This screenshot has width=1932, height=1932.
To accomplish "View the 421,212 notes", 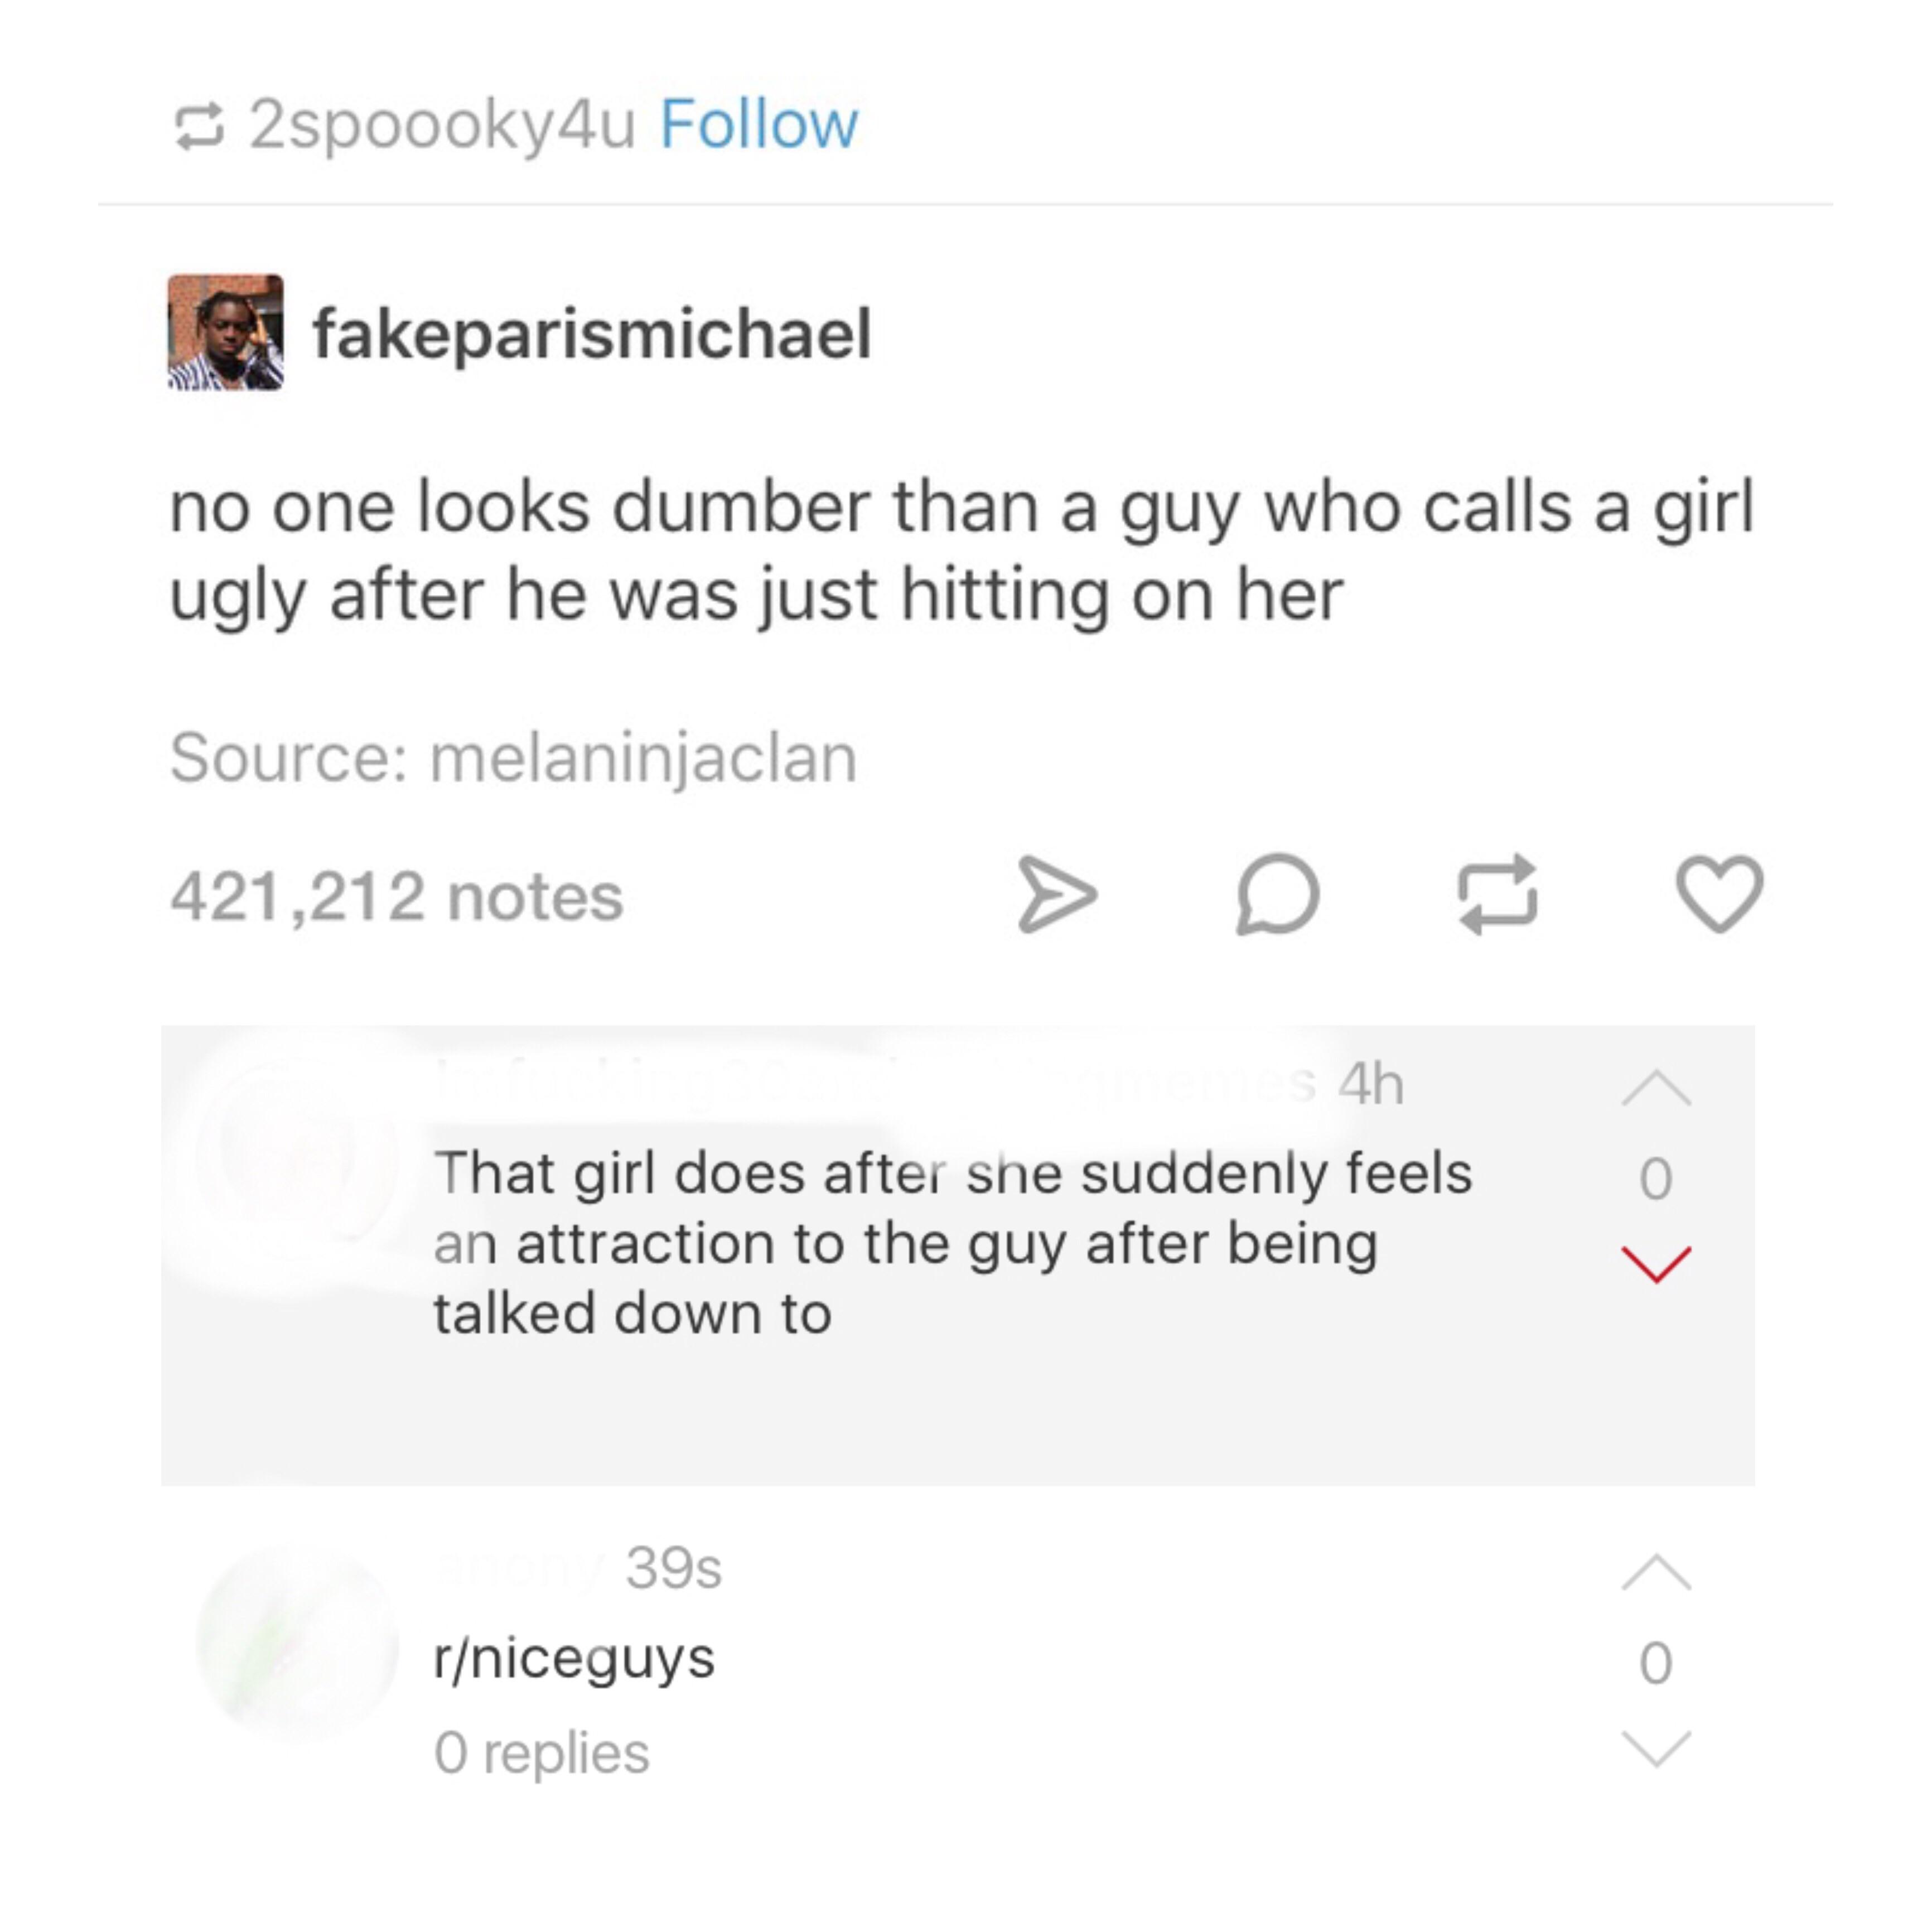I will click(397, 896).
